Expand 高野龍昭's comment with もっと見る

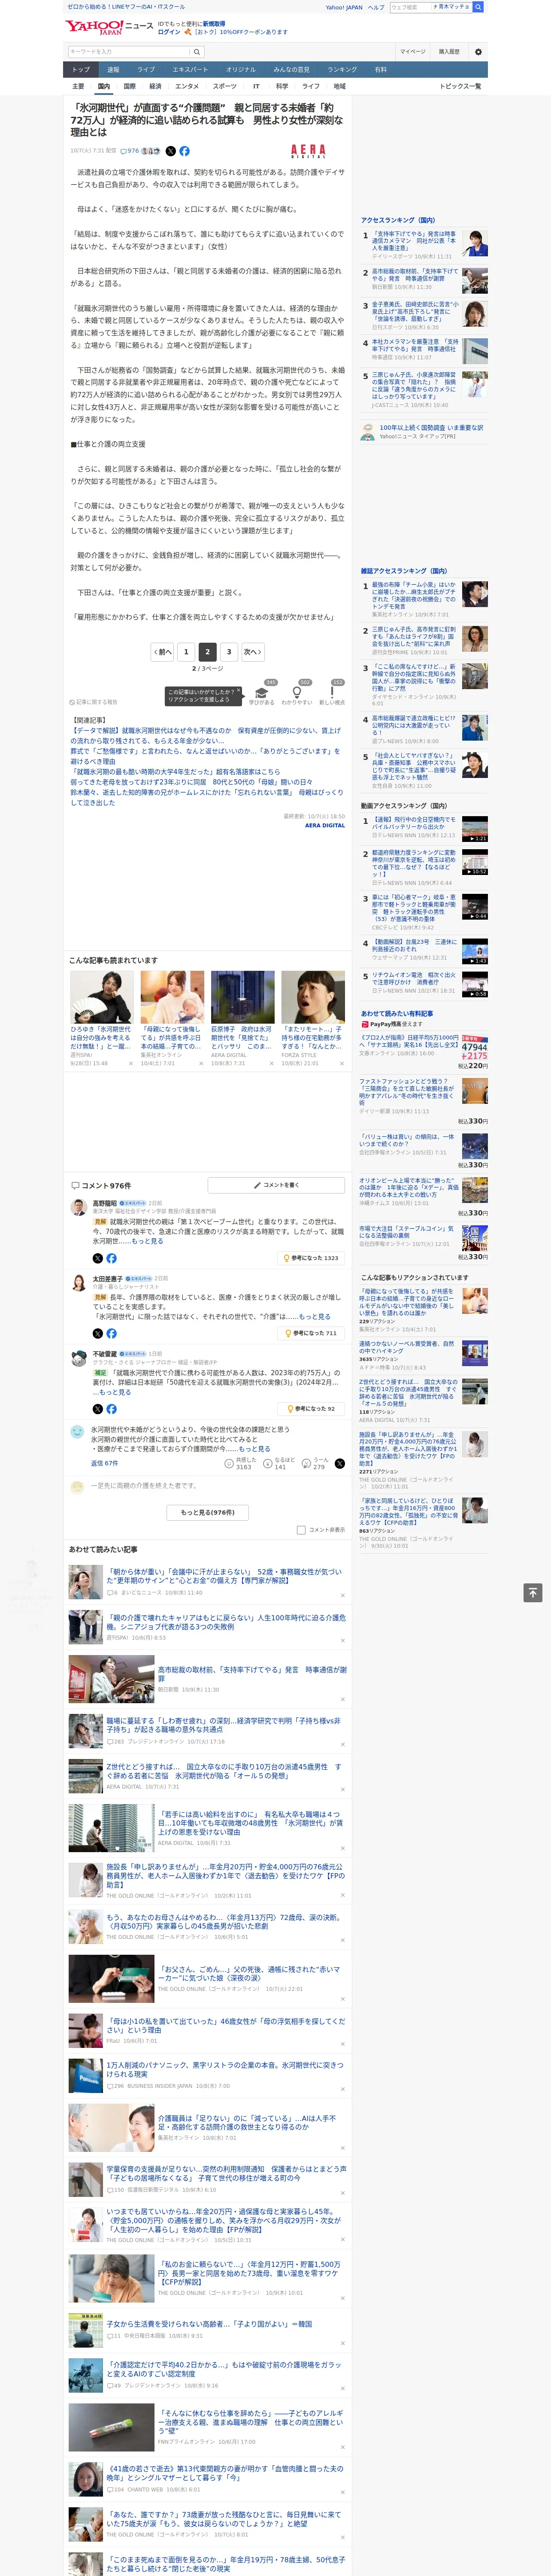coord(147,1241)
